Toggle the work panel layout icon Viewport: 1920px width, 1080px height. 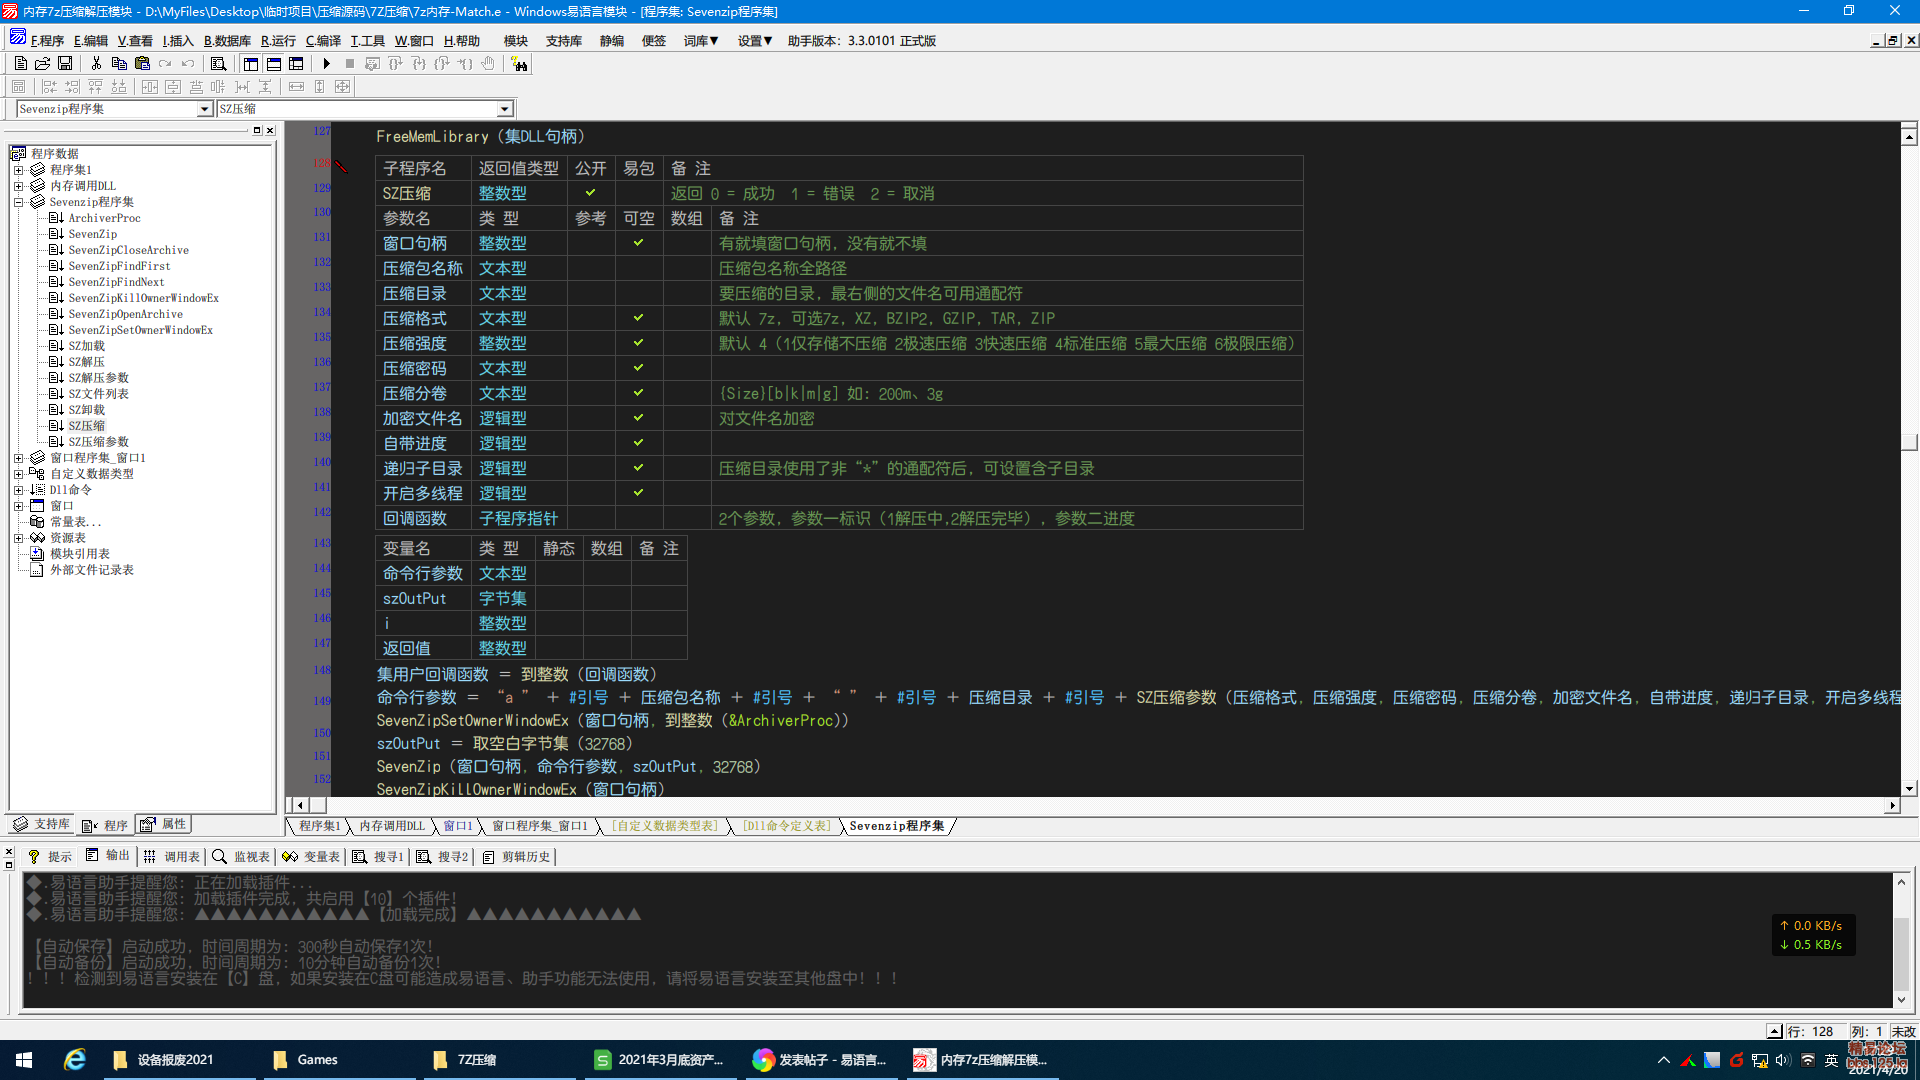click(x=250, y=63)
